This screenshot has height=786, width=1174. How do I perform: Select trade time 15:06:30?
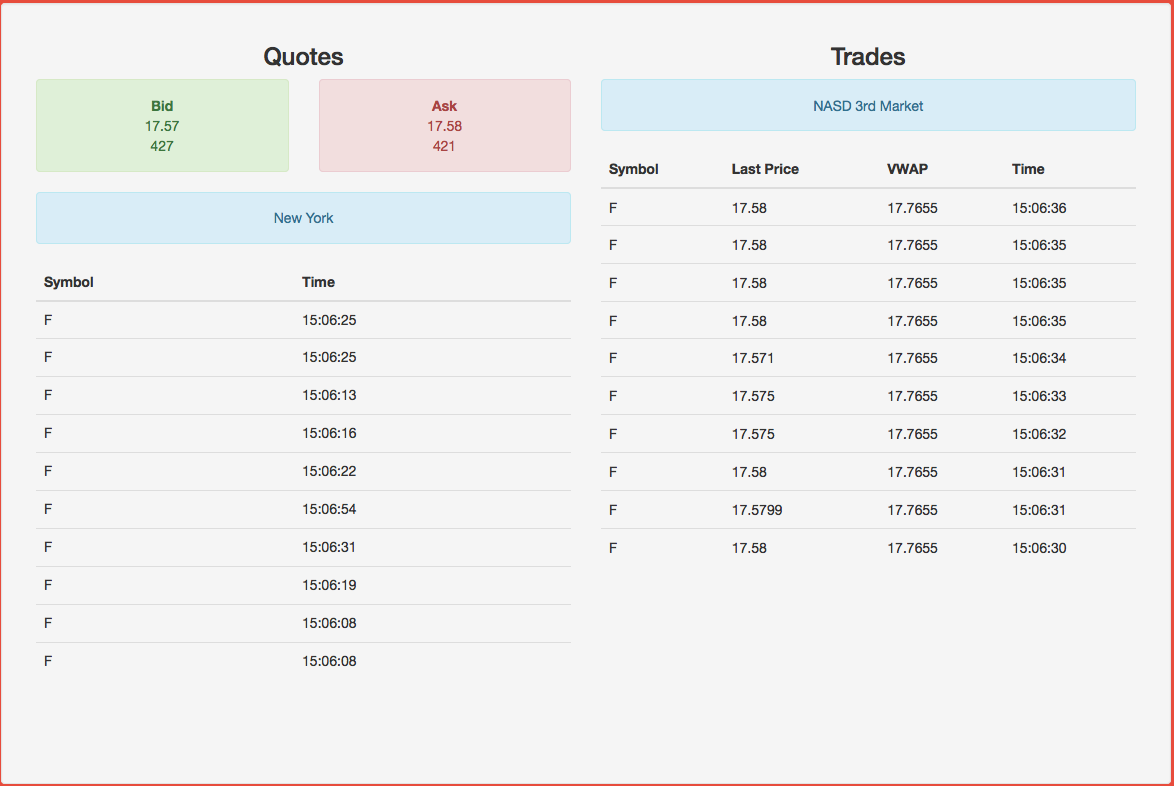(1039, 548)
